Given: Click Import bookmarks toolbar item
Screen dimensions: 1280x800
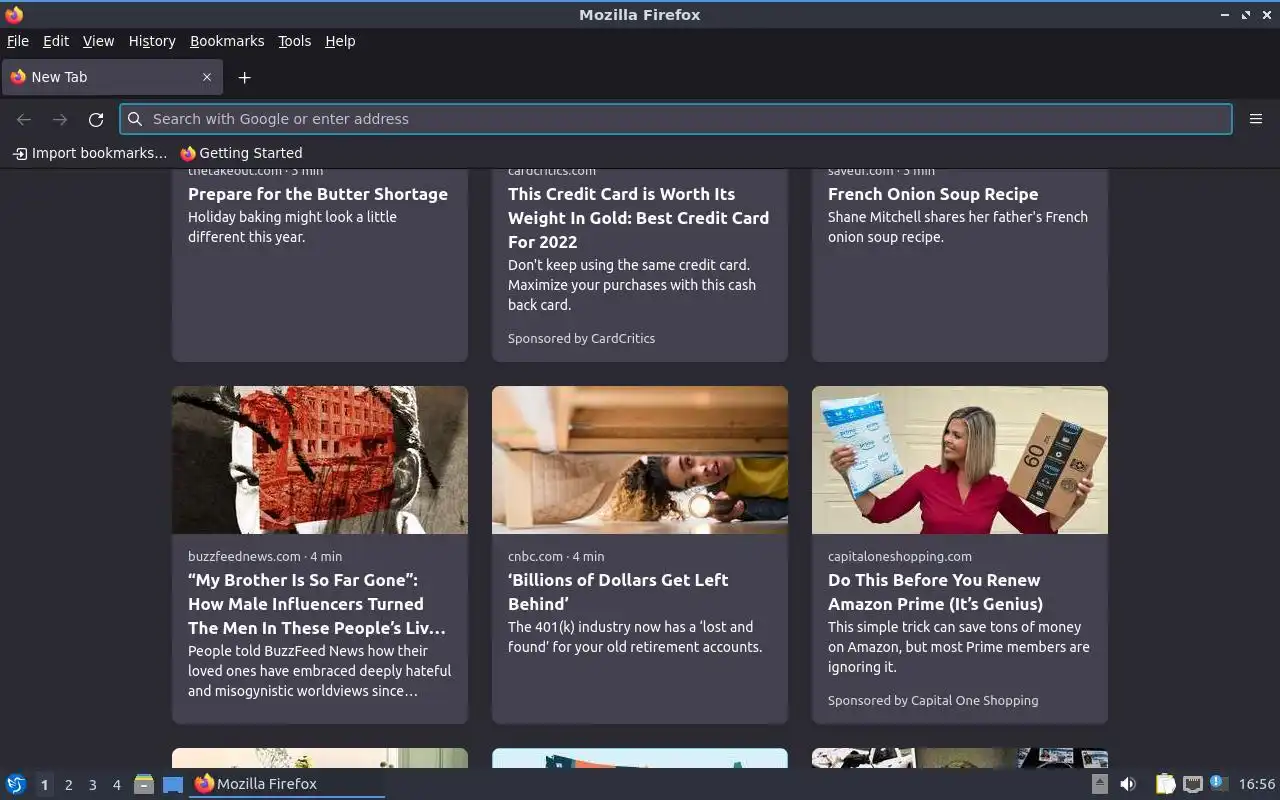Looking at the screenshot, I should (x=90, y=153).
